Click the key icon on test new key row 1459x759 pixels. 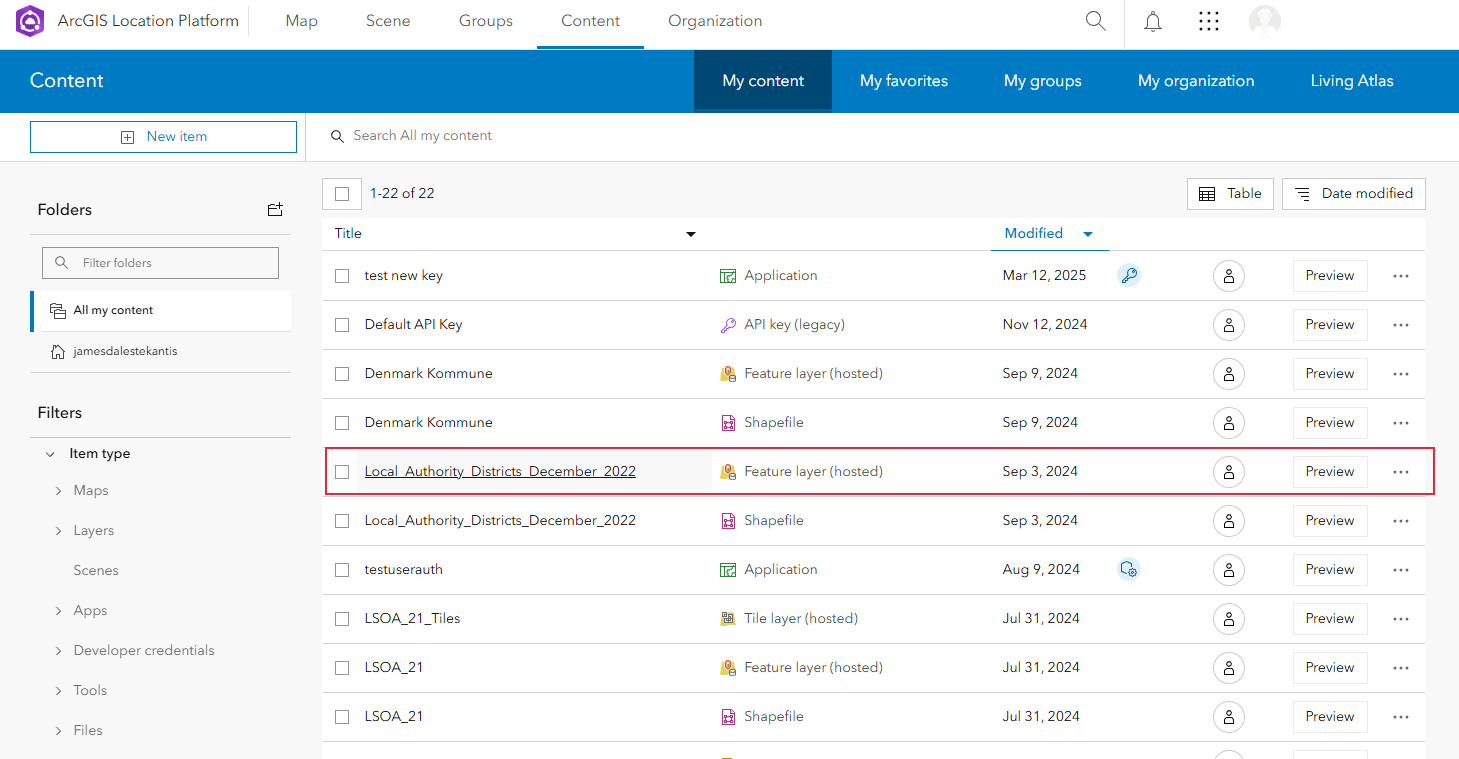[x=1129, y=276]
